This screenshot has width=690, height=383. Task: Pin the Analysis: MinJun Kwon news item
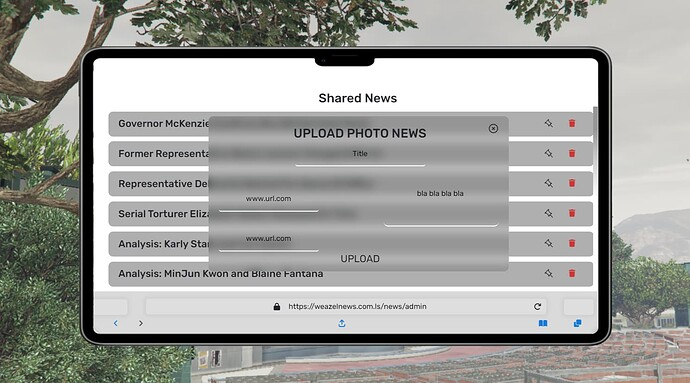tap(548, 273)
